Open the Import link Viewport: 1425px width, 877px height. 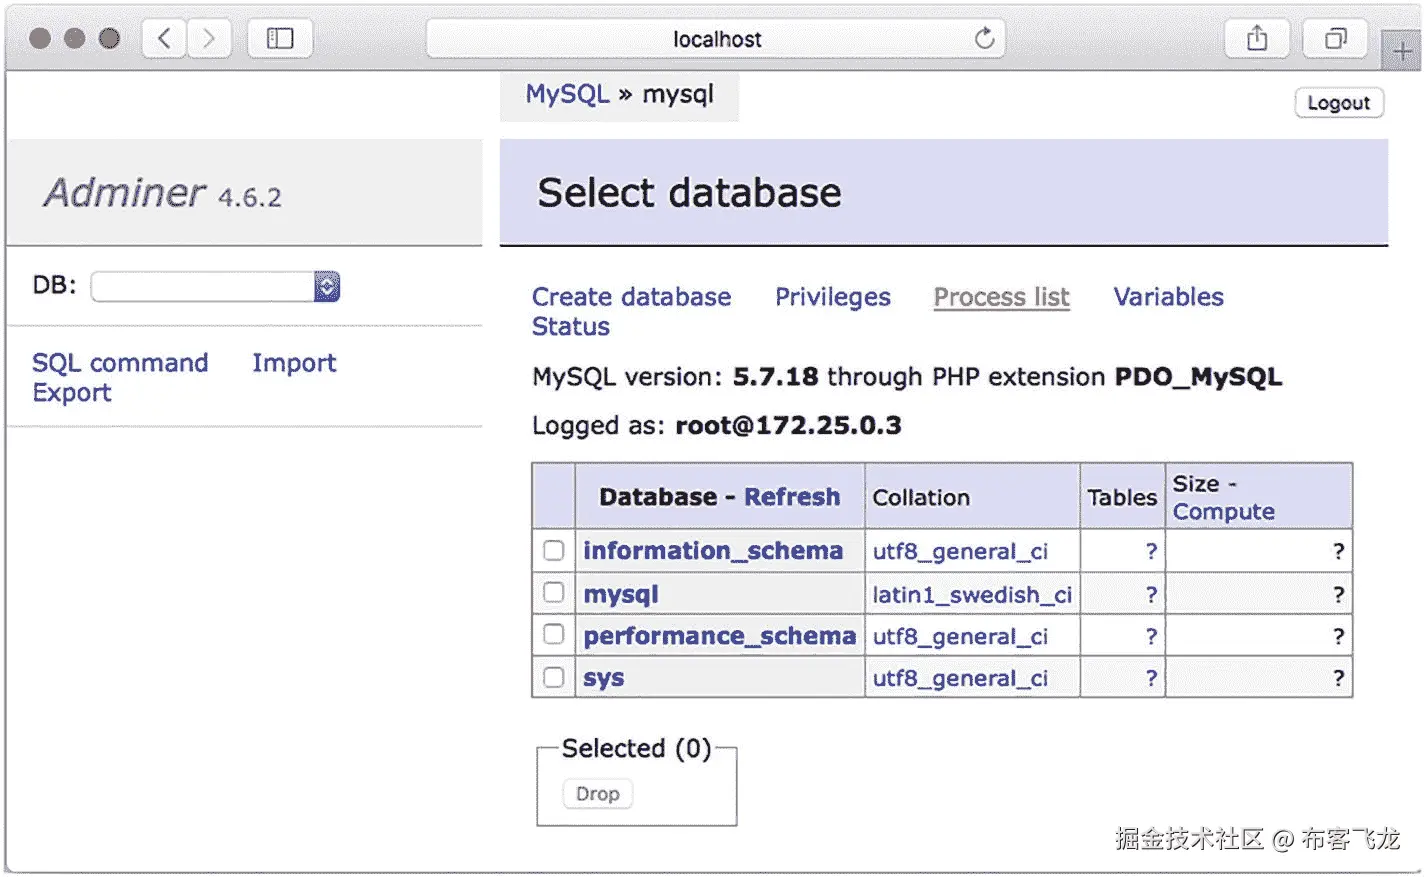tap(294, 363)
